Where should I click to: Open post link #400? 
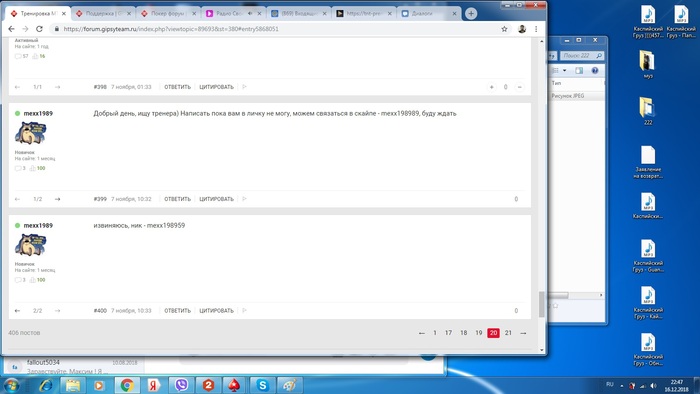pos(100,311)
